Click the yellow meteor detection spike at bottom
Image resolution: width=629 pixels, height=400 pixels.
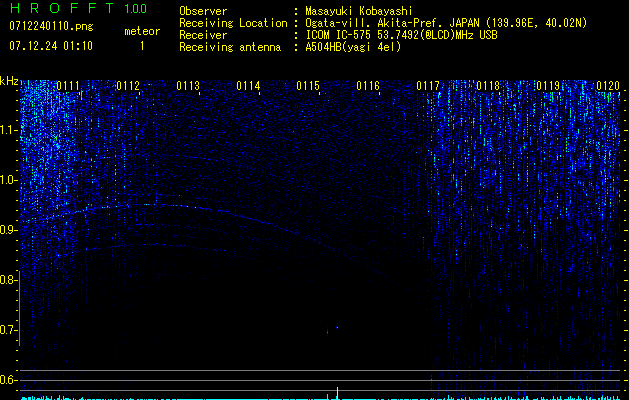(337, 393)
